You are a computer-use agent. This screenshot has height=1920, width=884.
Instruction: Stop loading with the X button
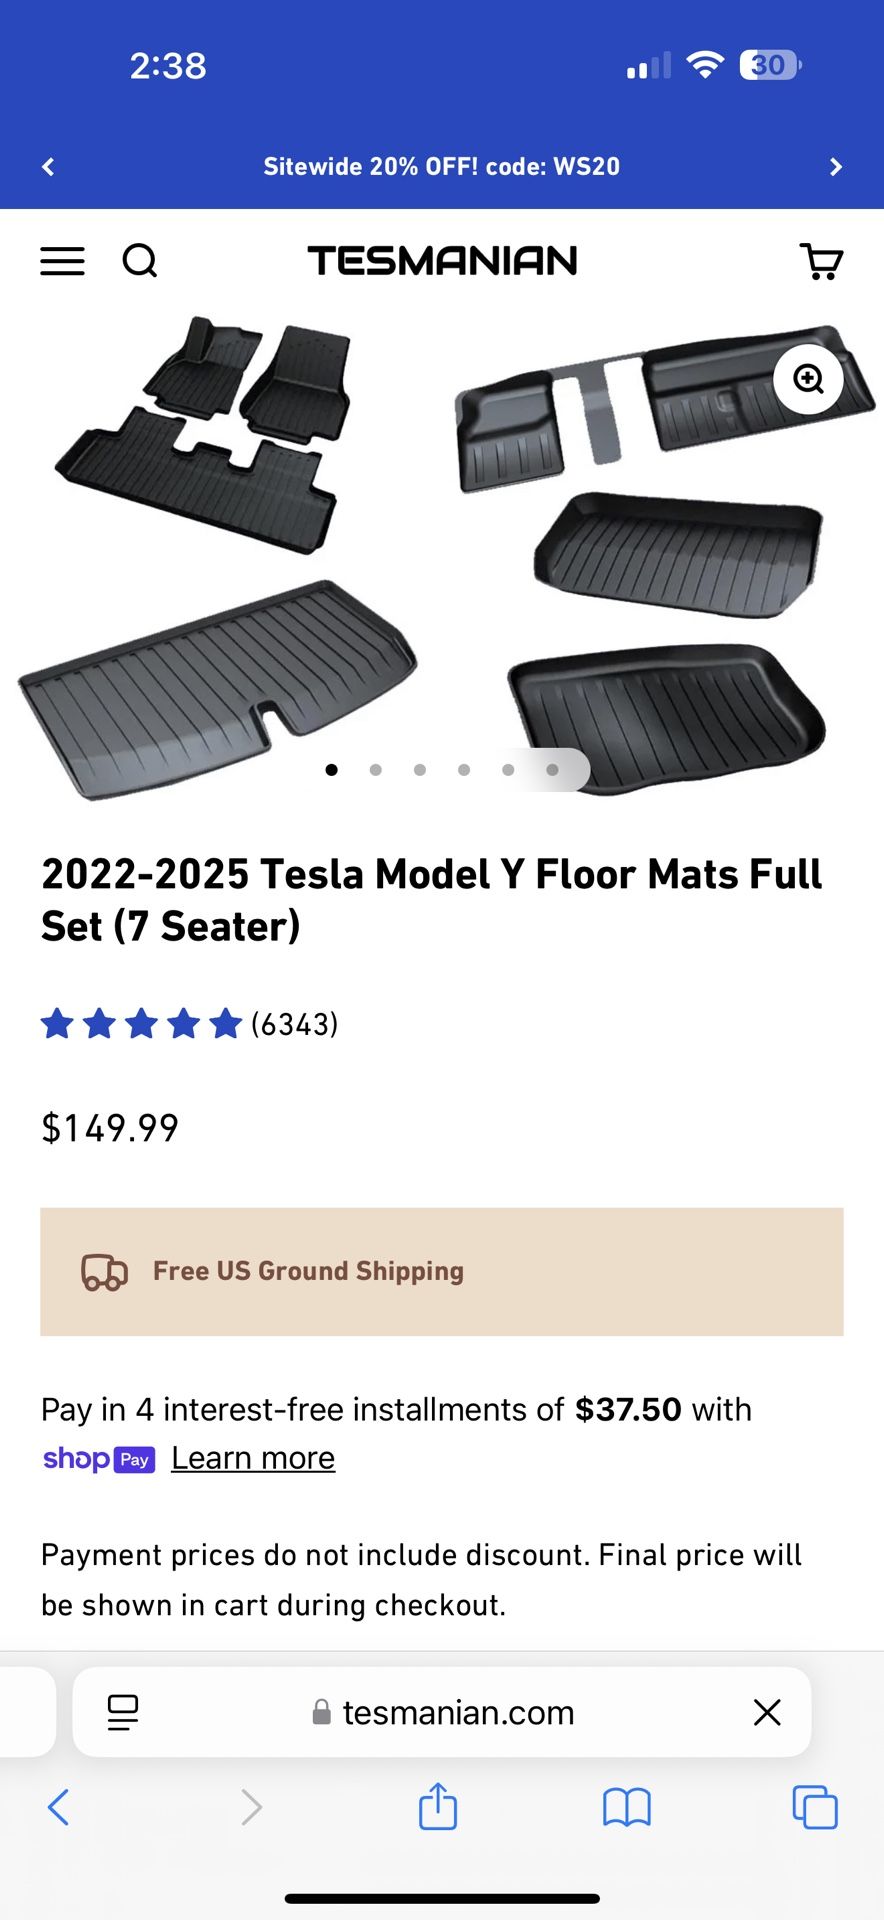click(x=767, y=1712)
